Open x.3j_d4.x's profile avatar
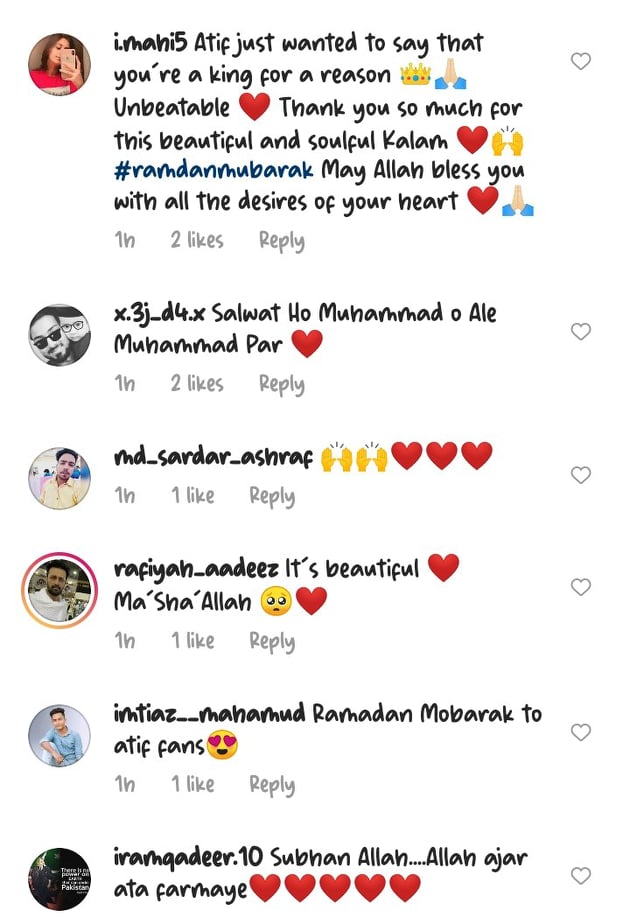This screenshot has height=913, width=630. tap(59, 335)
